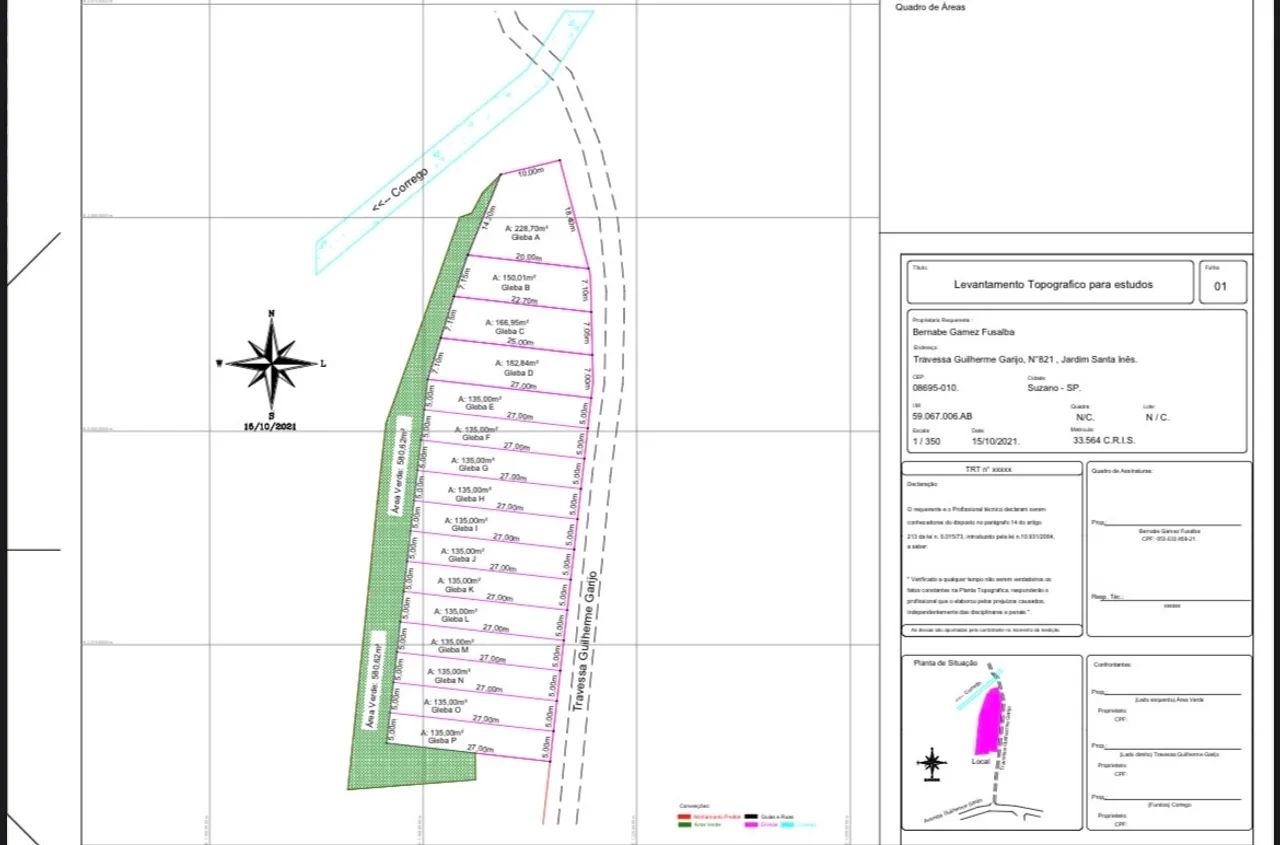Screen dimensions: 1280x845
Task: Click the Corrego stream label
Action: [401, 188]
